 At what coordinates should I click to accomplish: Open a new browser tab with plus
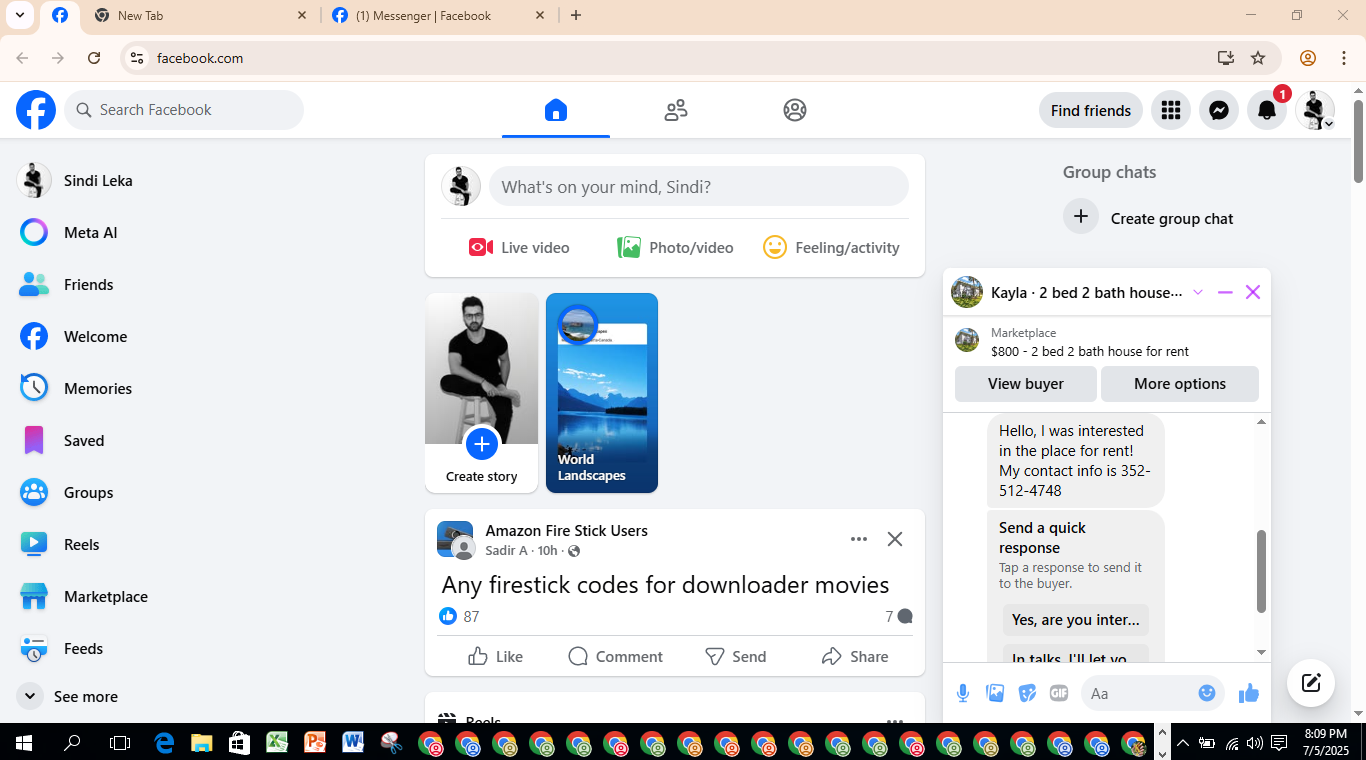point(576,15)
